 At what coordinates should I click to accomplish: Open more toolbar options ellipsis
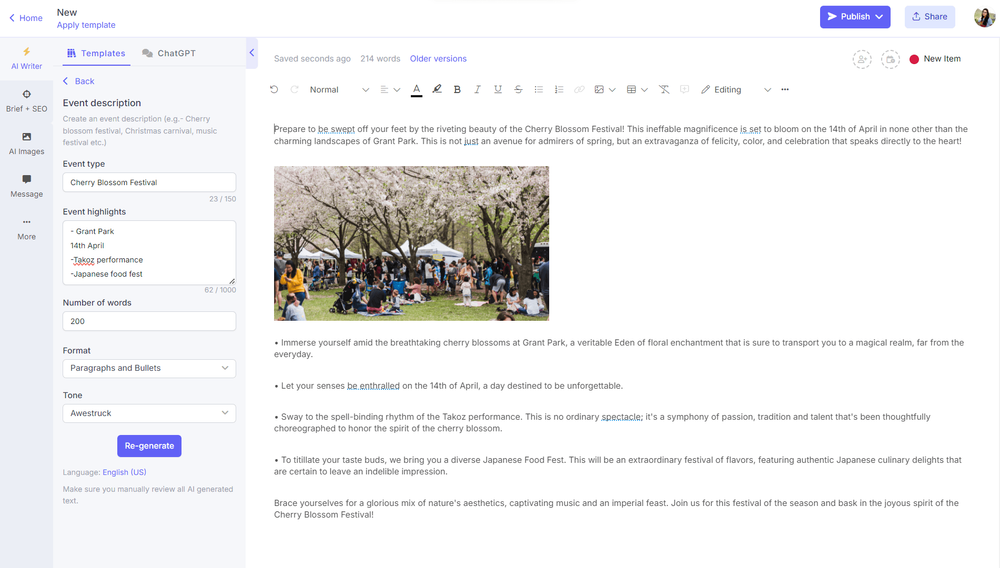tap(785, 89)
